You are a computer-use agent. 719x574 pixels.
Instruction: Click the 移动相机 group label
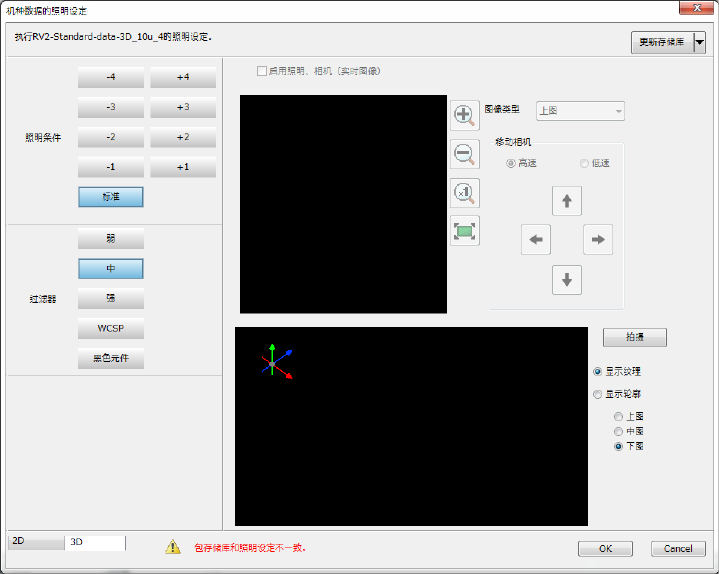click(513, 142)
